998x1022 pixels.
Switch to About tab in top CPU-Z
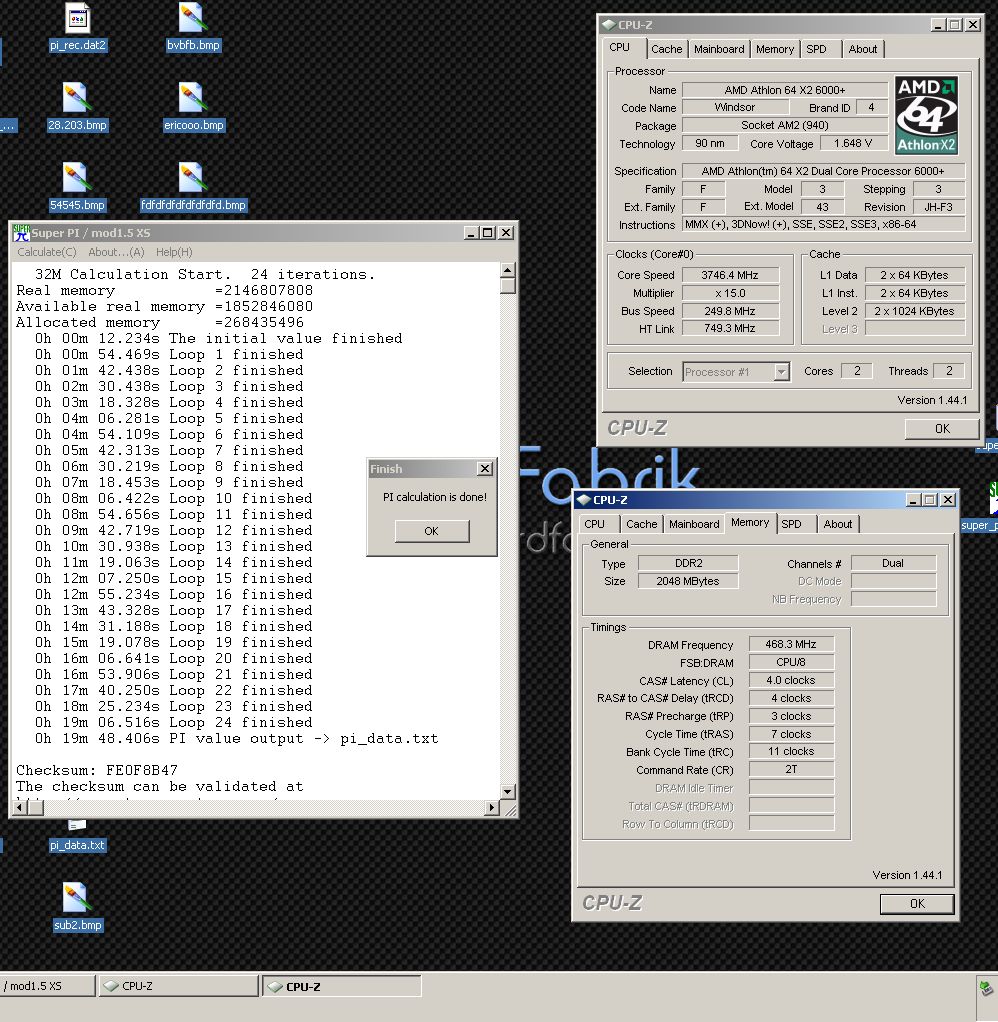pos(862,49)
